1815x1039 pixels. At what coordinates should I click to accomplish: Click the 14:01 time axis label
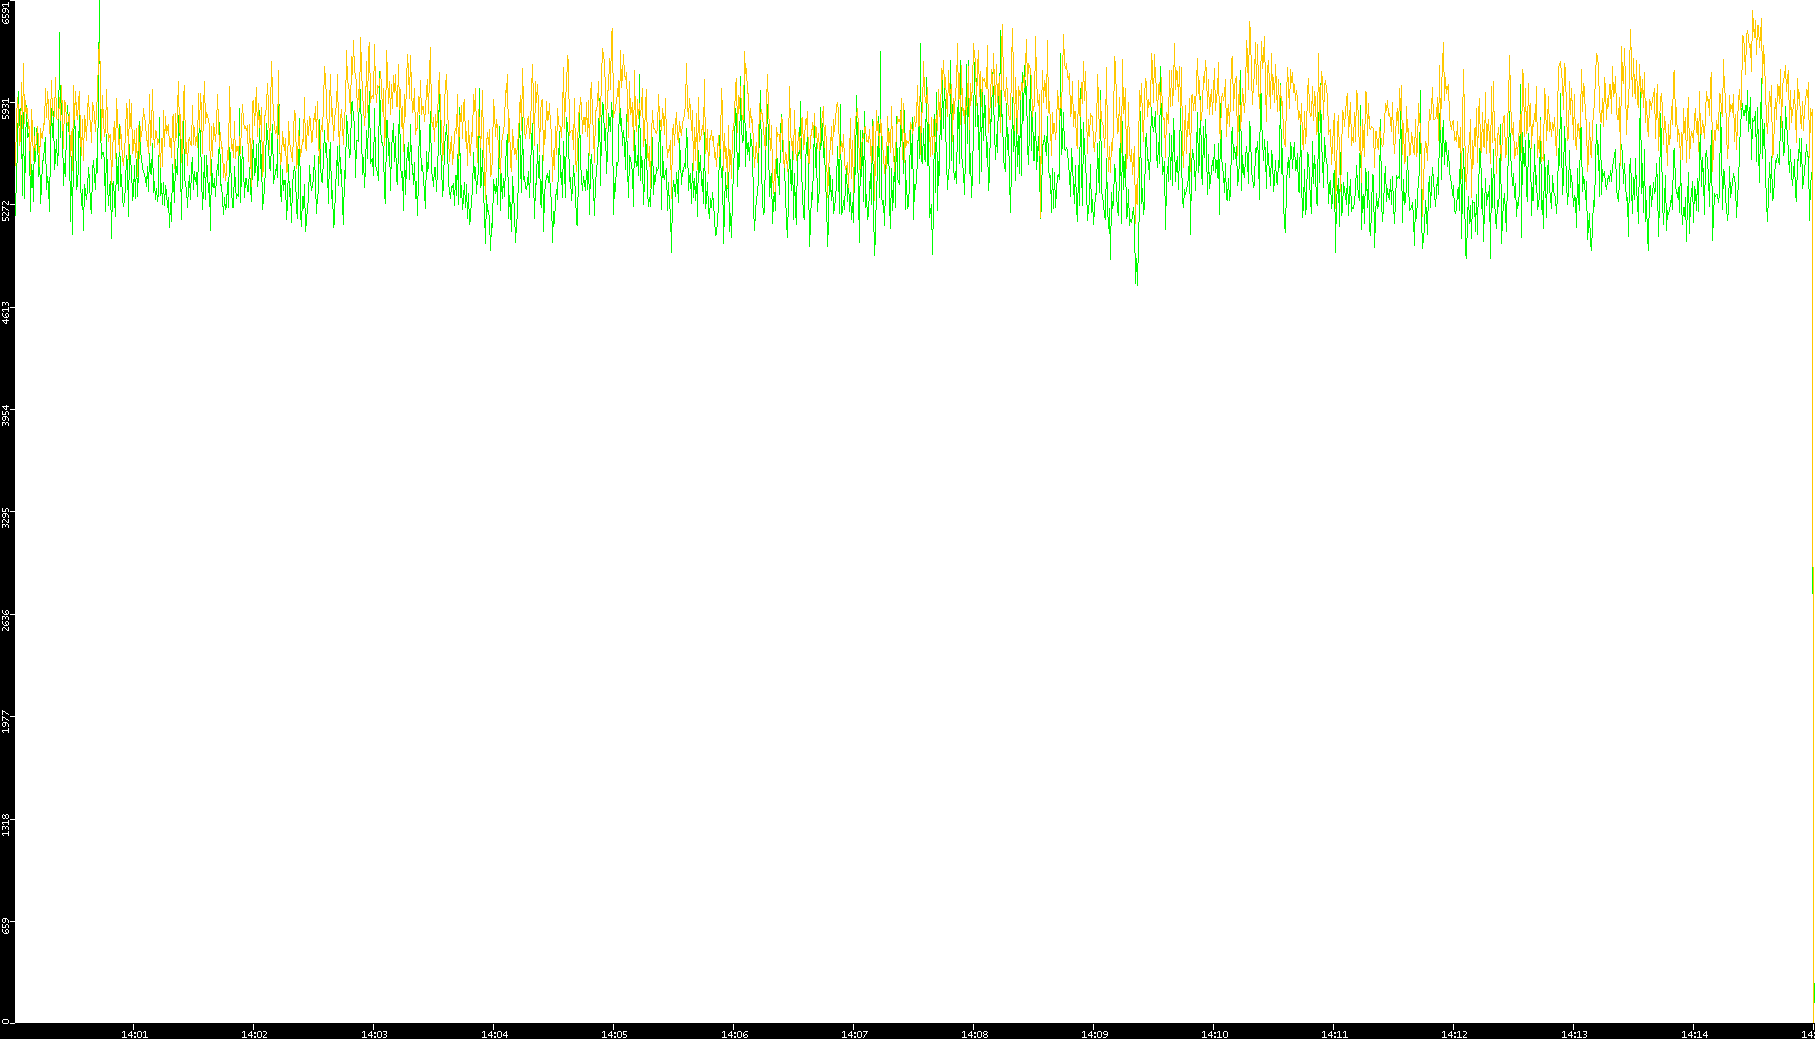pos(134,1034)
